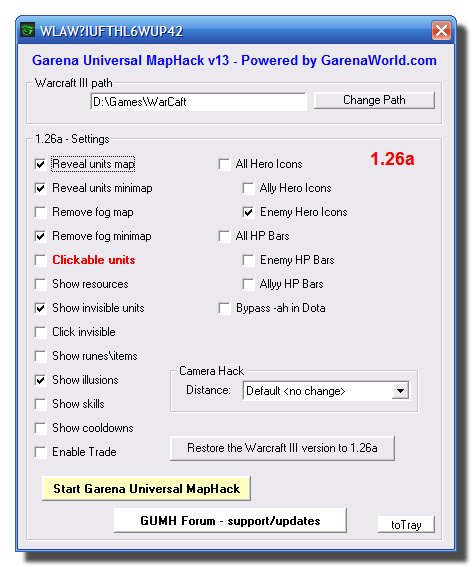The height and width of the screenshot is (567, 472).
Task: Start Garena Universal MapHack
Action: [146, 489]
